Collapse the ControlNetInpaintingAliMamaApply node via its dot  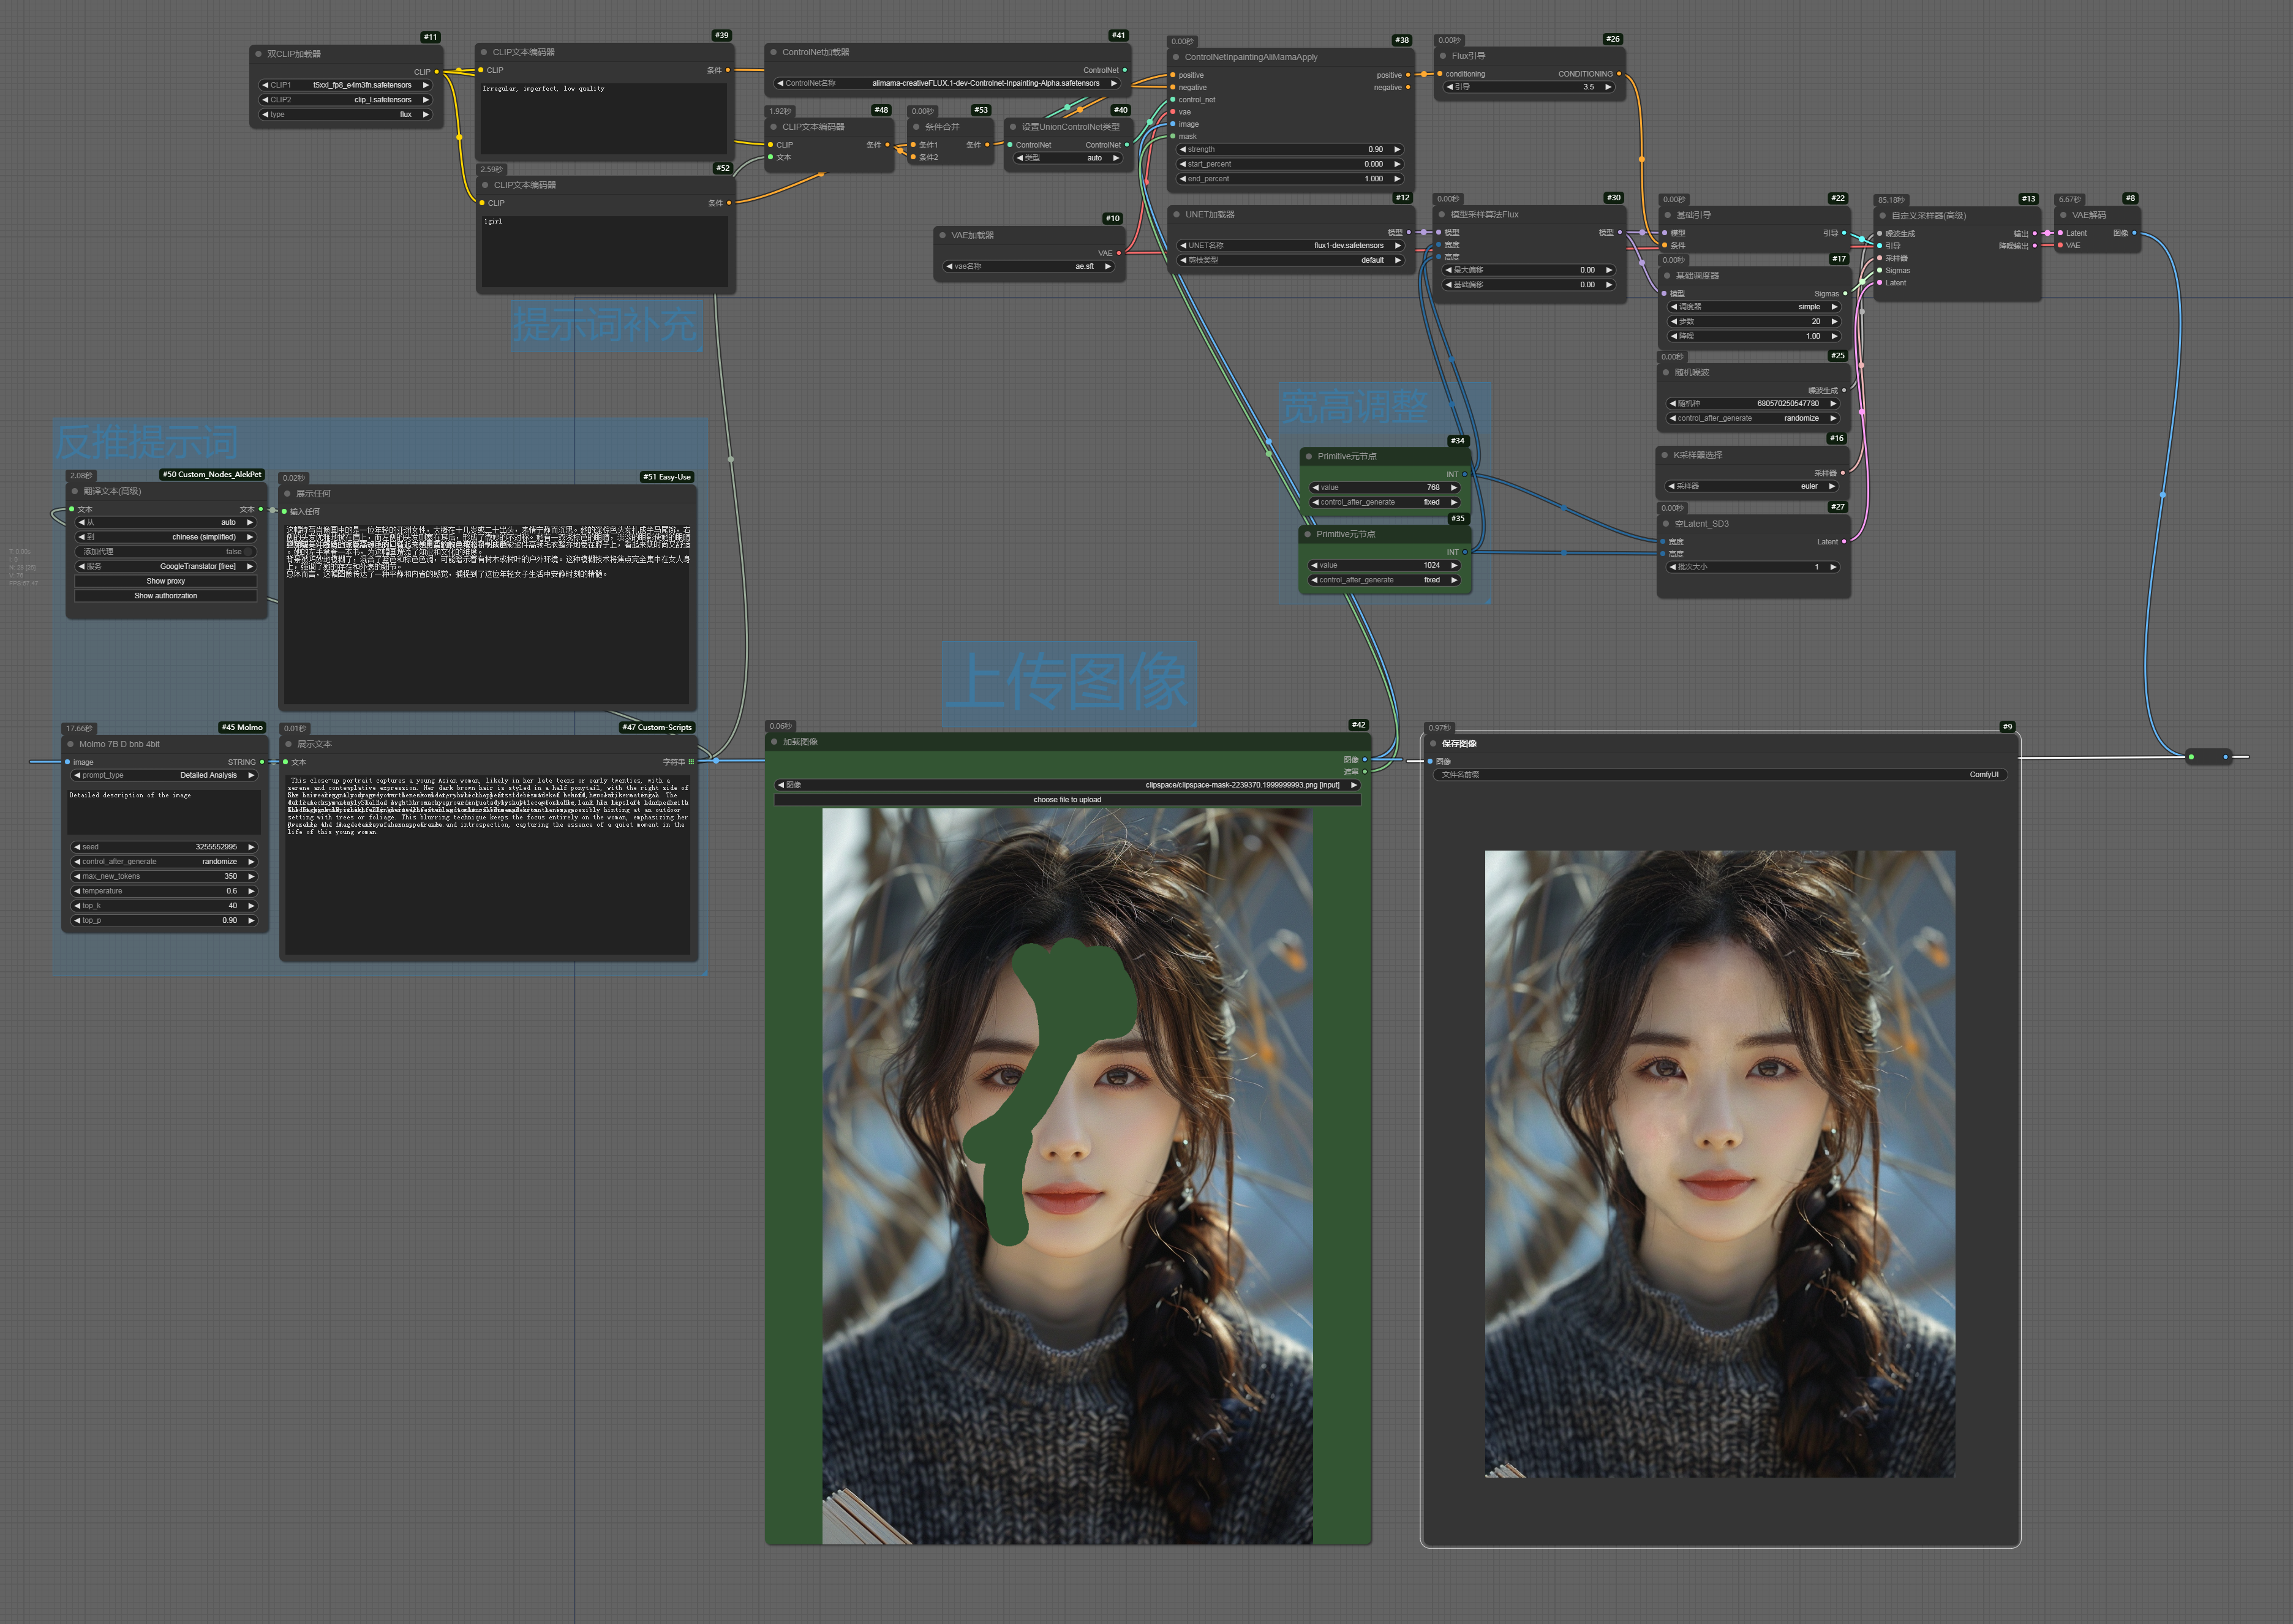[x=1176, y=57]
